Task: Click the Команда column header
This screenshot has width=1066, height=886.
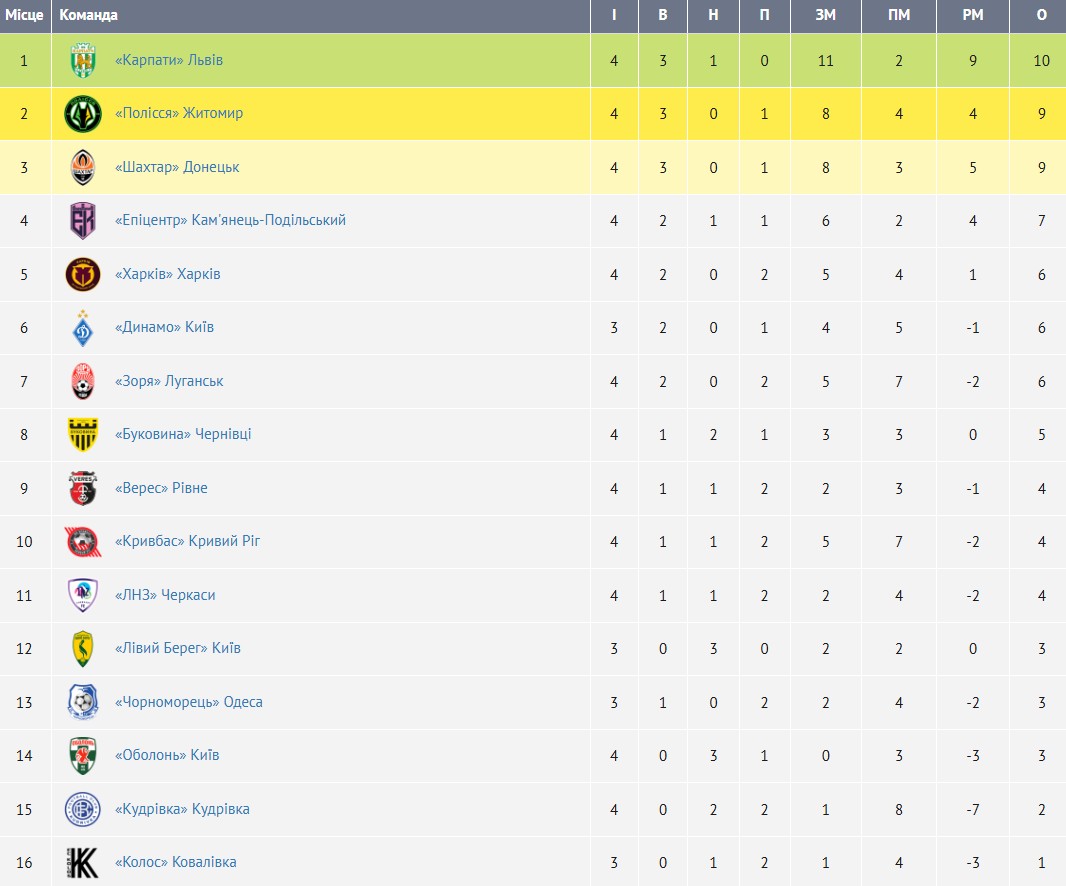Action: (x=88, y=15)
